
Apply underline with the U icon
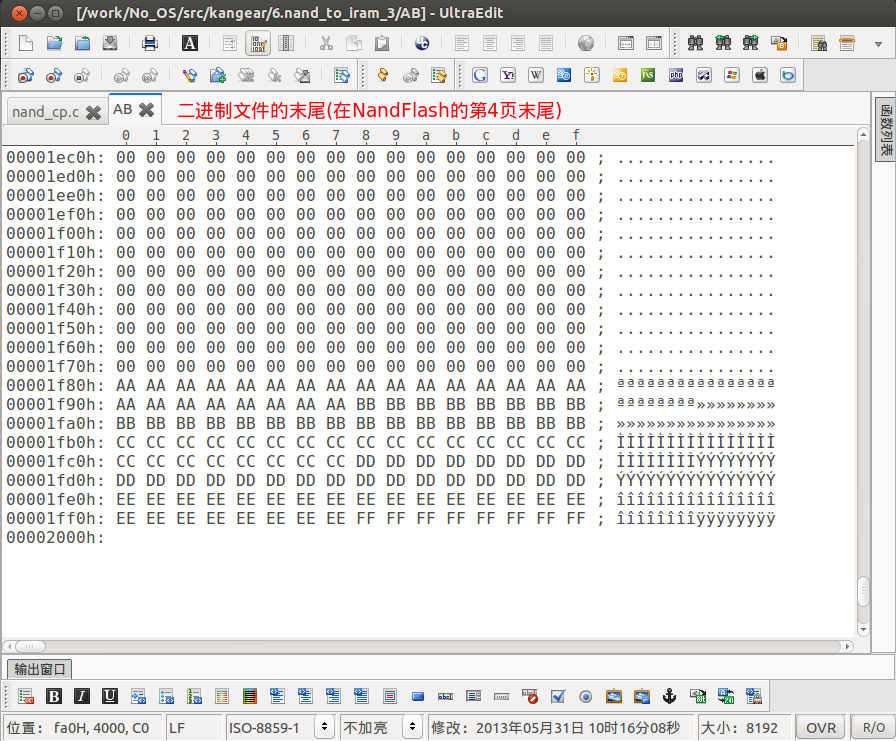(110, 696)
